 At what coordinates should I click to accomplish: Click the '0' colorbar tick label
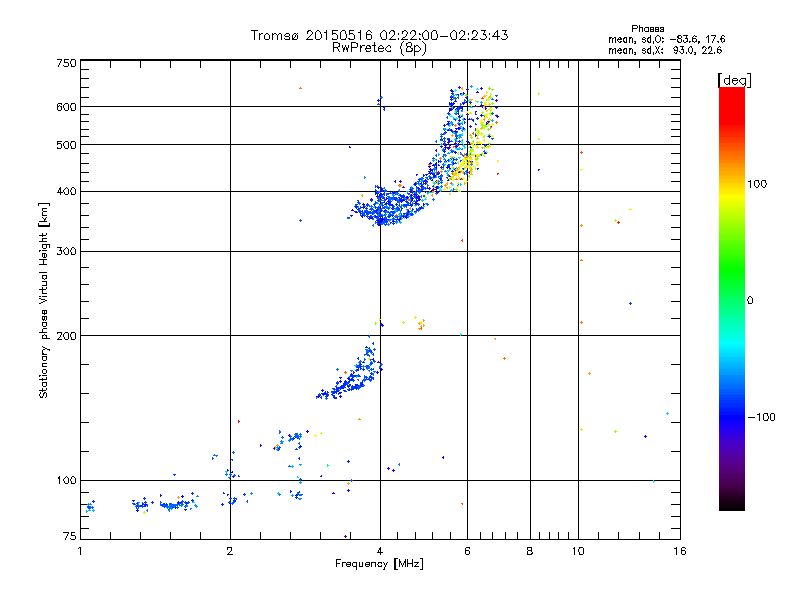[x=750, y=301]
